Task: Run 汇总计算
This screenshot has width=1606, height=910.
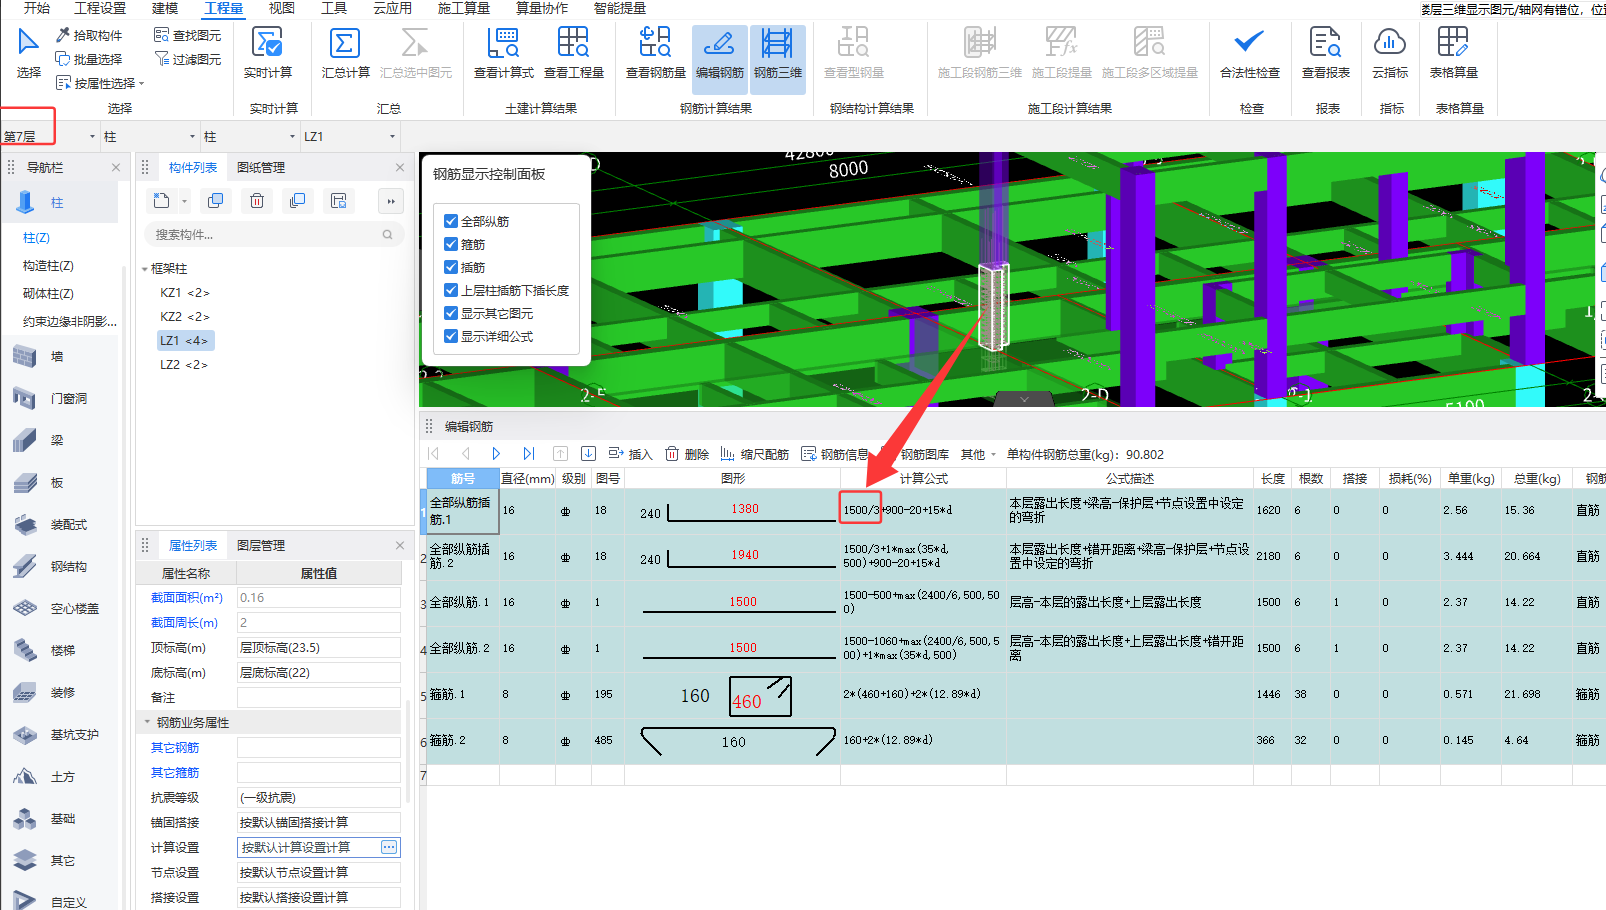Action: 345,54
